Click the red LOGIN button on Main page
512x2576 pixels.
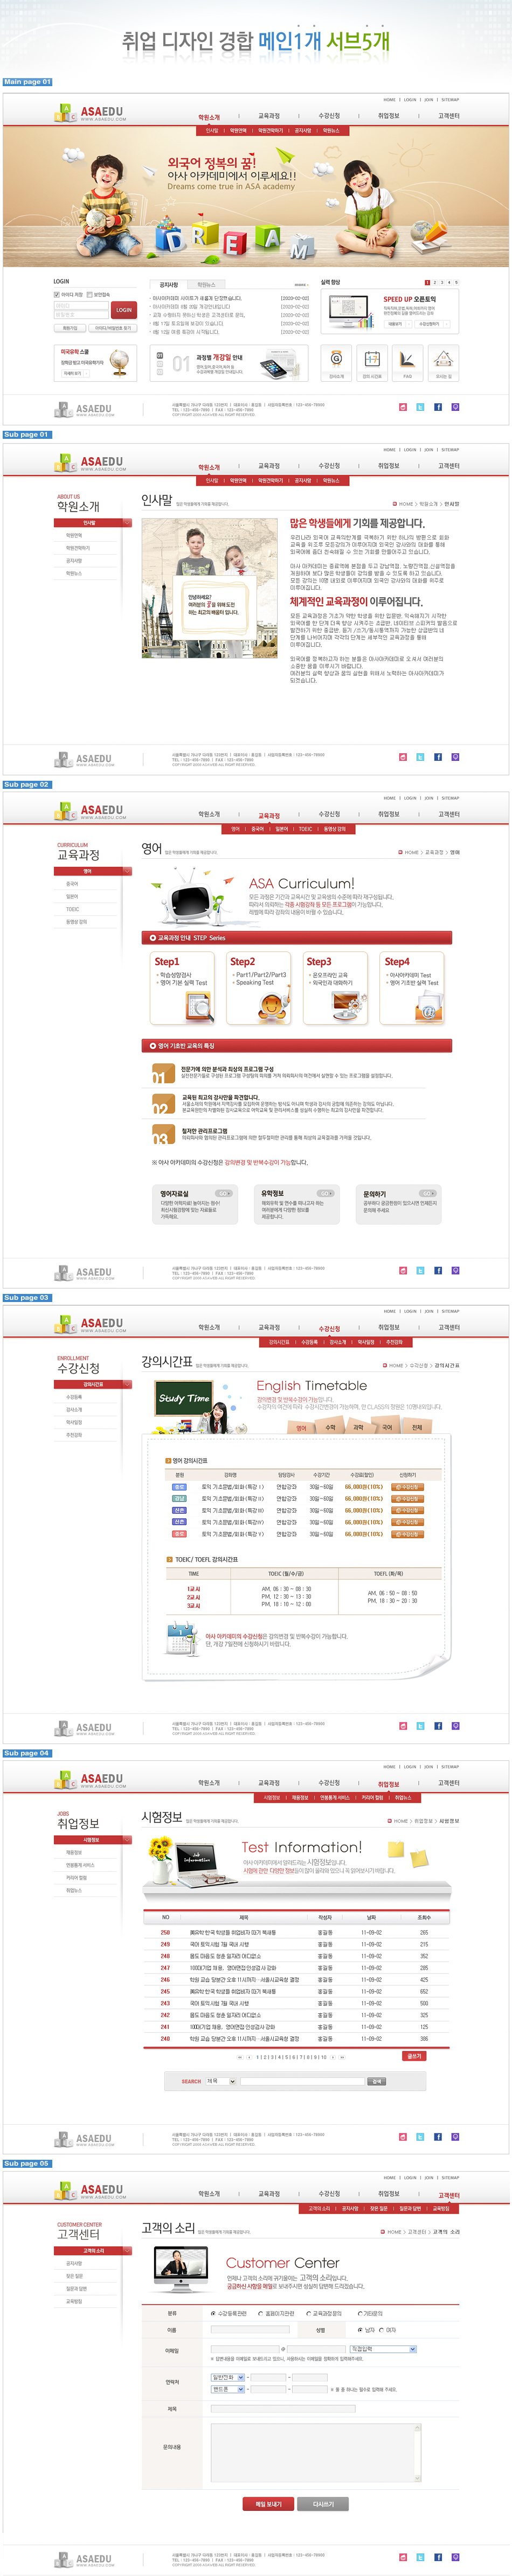pos(123,310)
